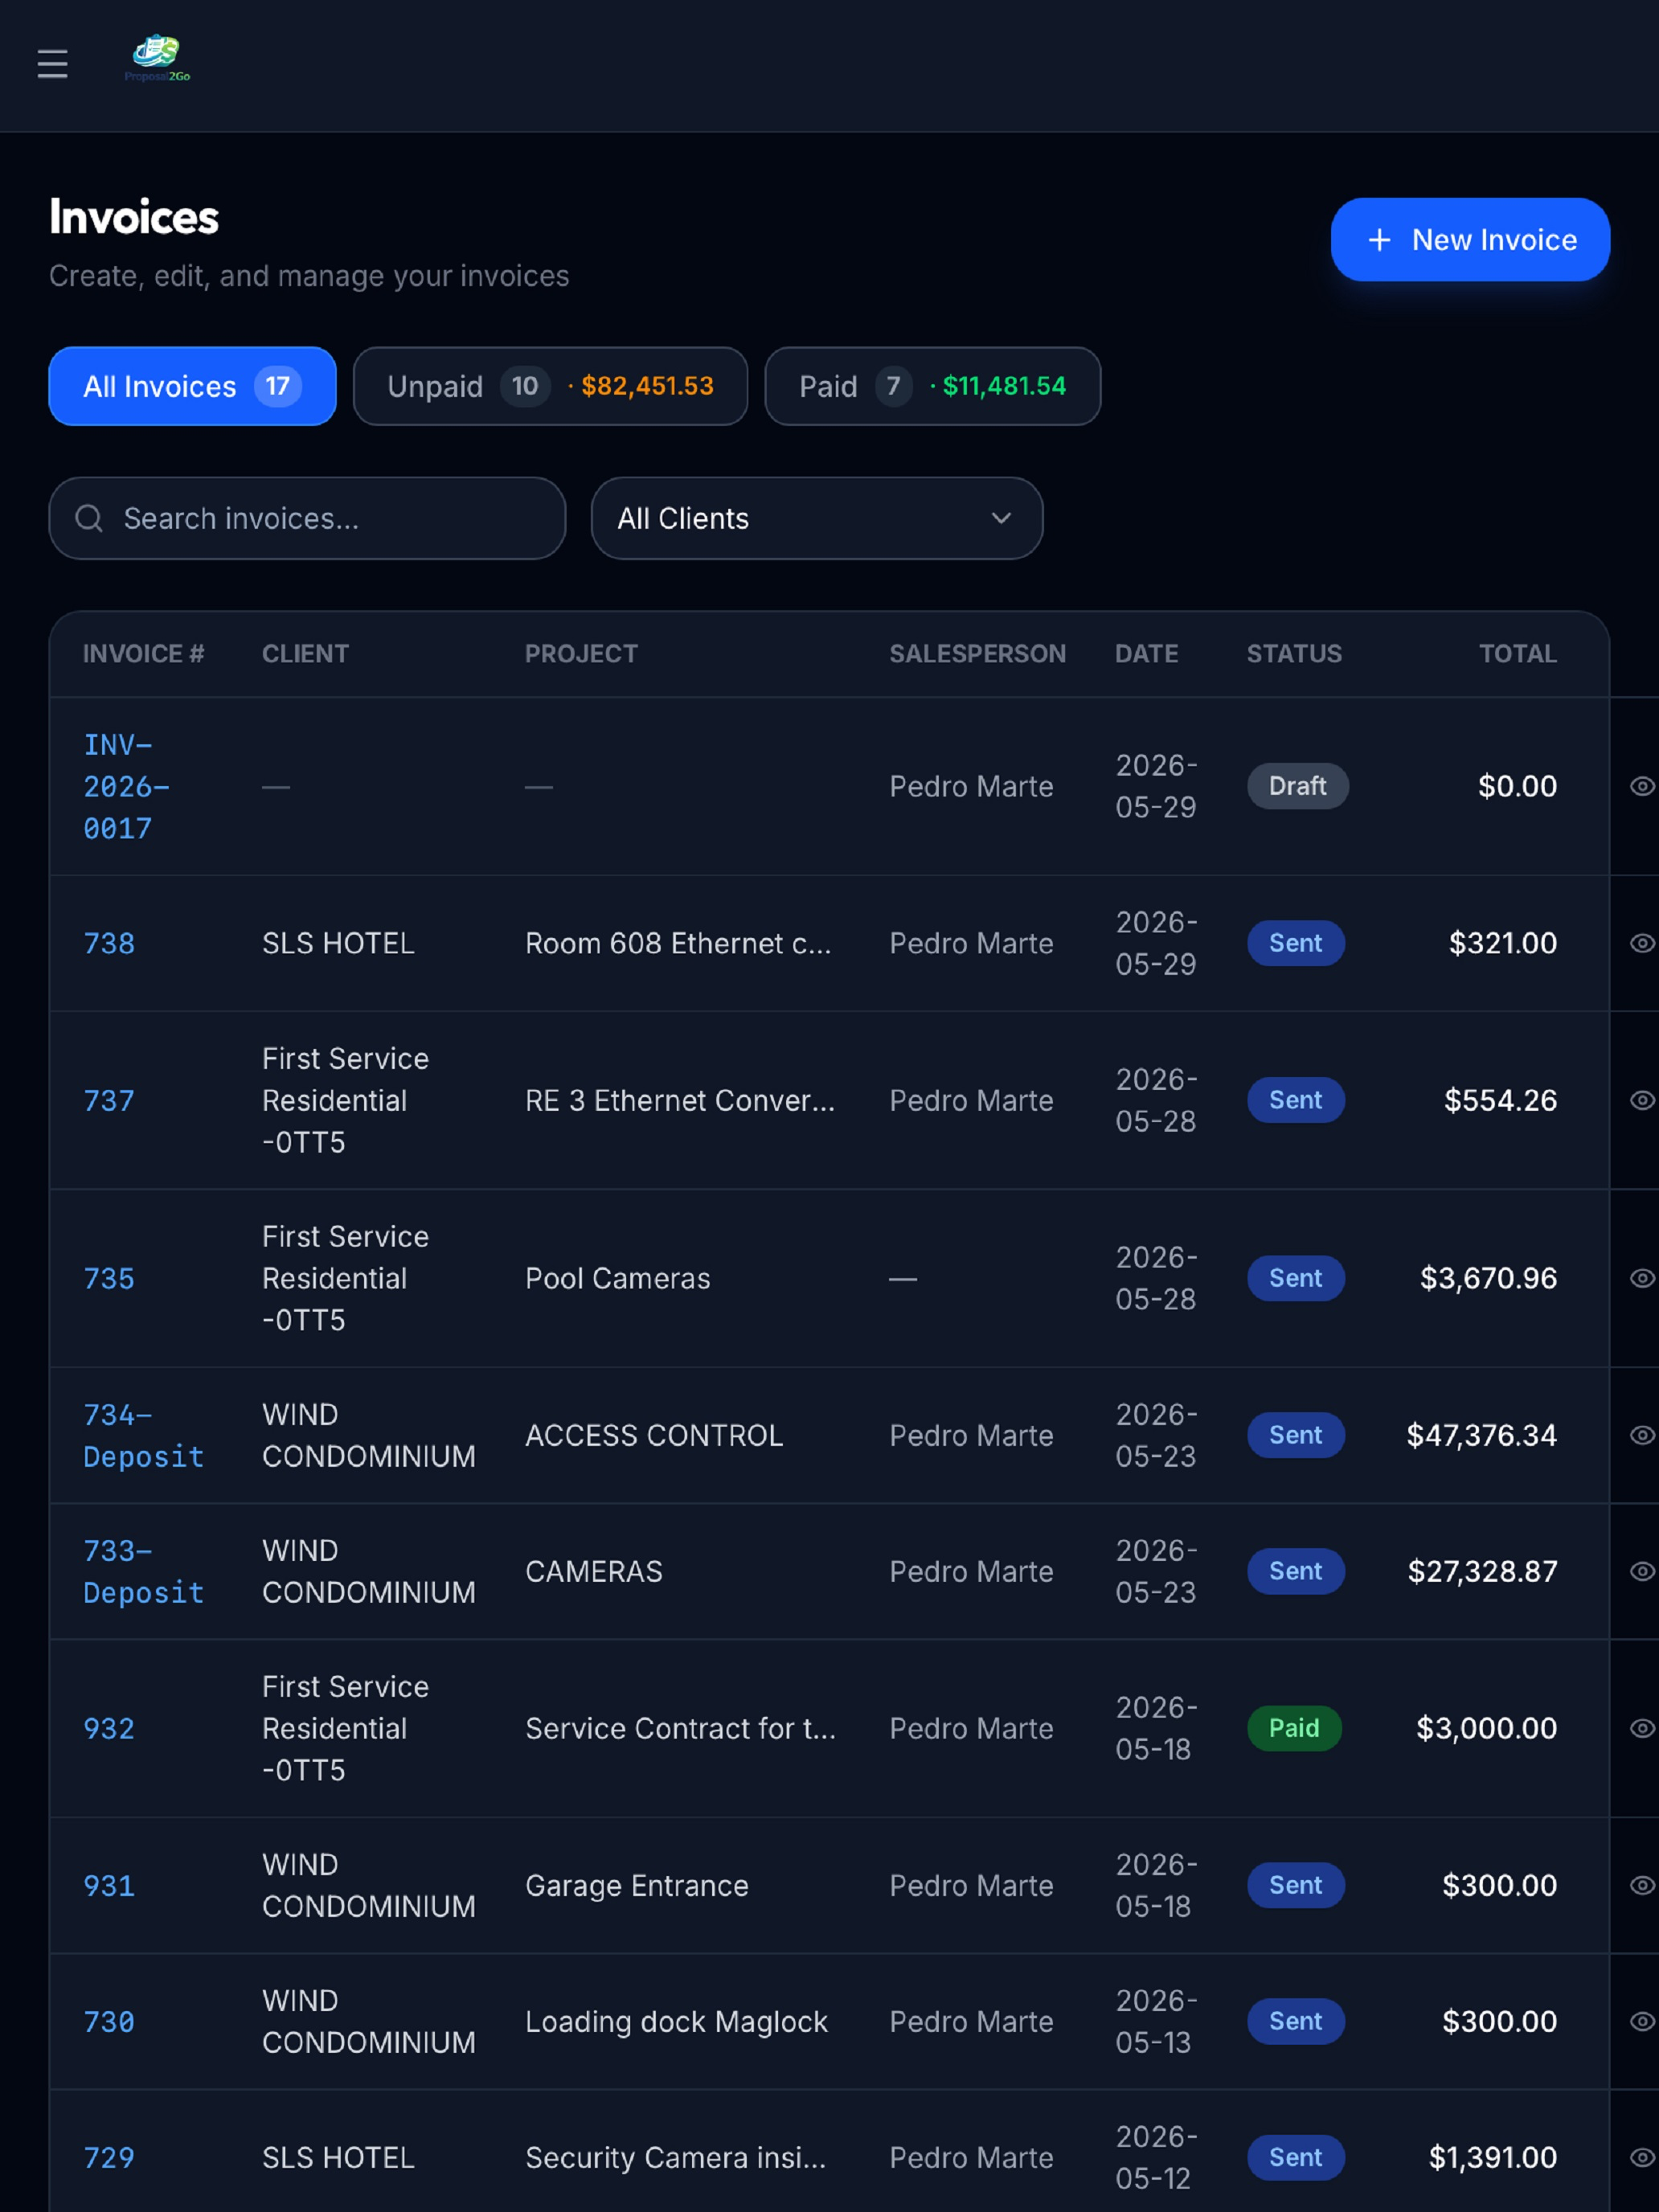Open invoice 931 link
The height and width of the screenshot is (2212, 1659).
108,1885
